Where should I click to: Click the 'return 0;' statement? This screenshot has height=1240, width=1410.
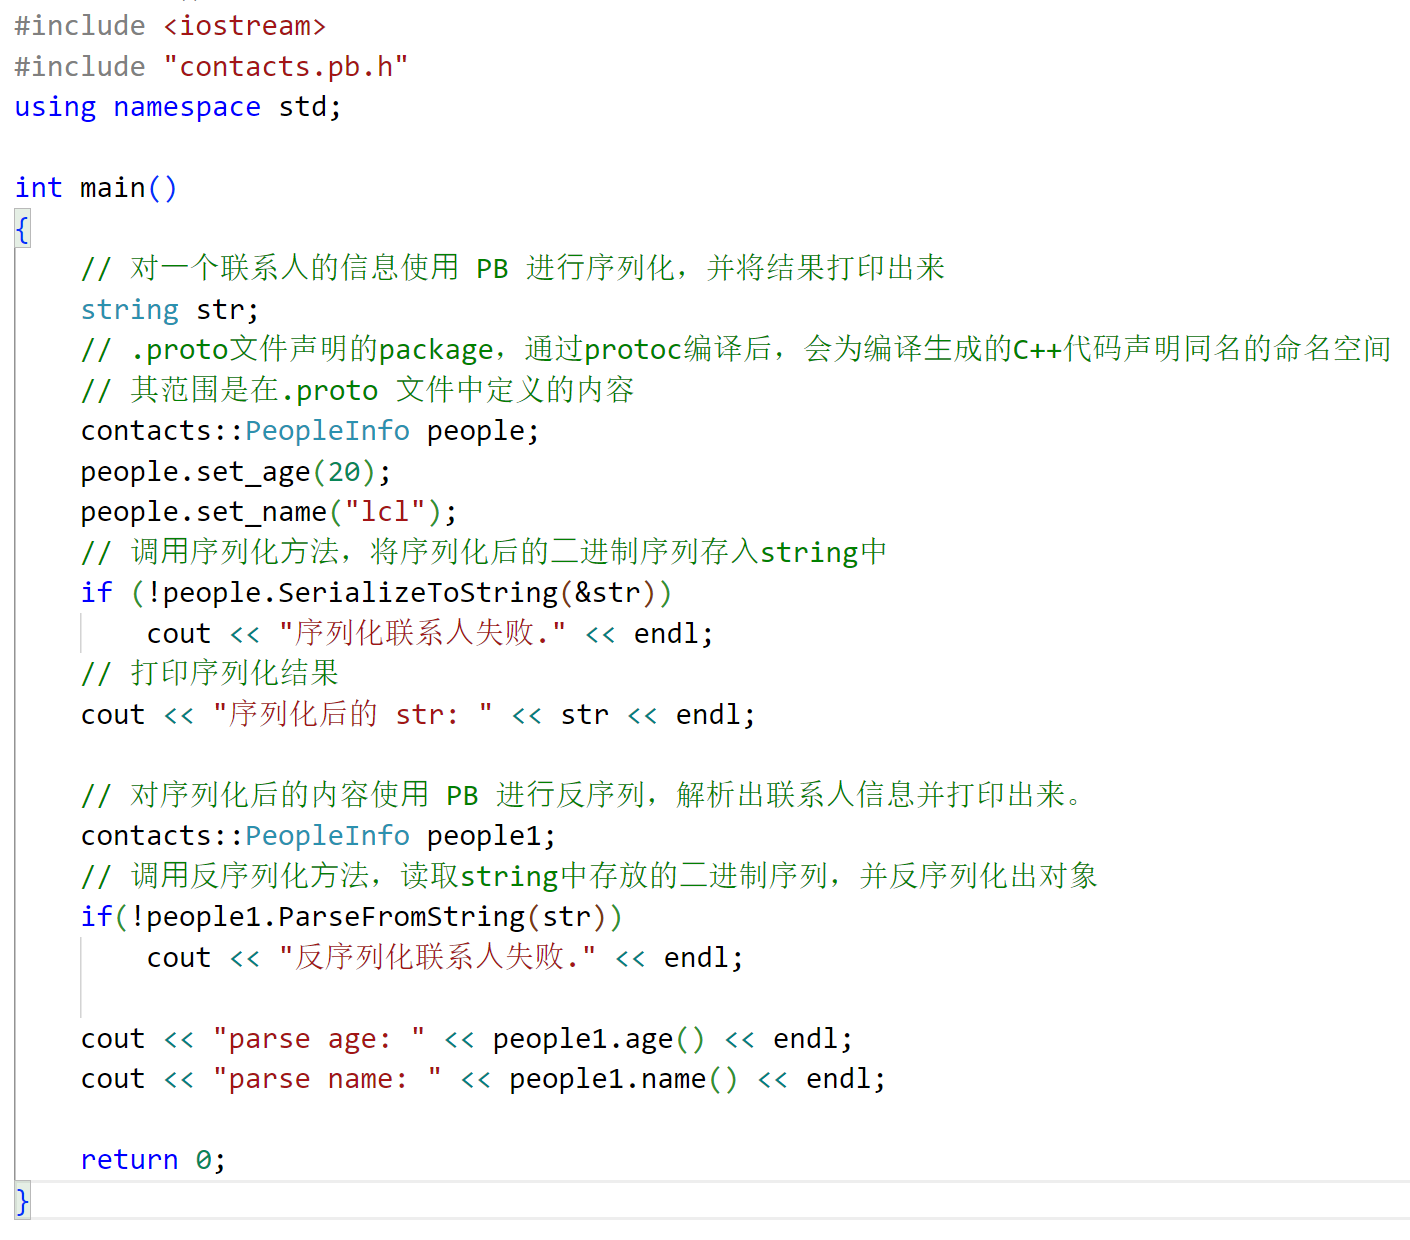click(153, 1160)
